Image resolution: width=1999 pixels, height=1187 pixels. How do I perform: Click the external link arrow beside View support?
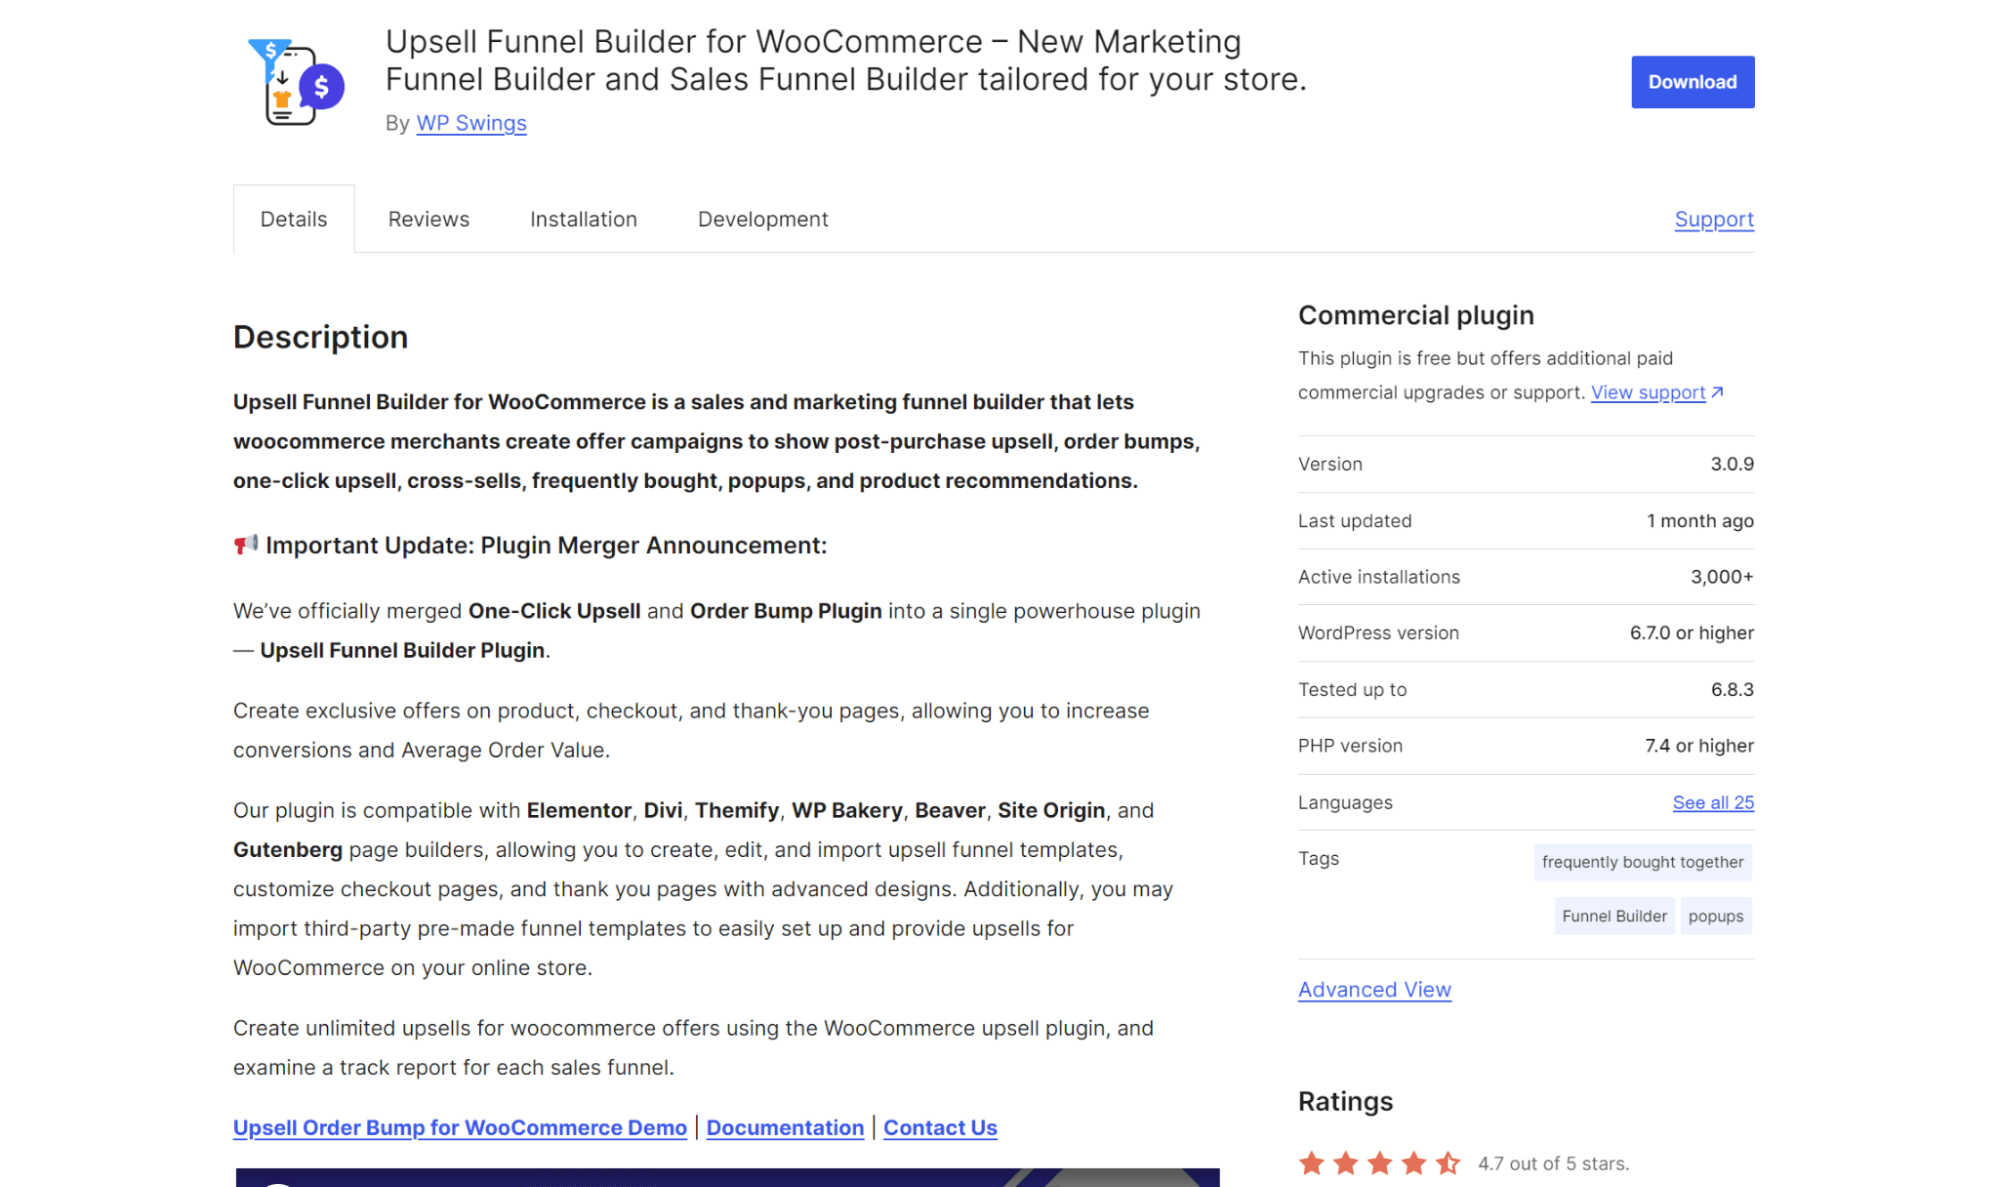[1719, 391]
